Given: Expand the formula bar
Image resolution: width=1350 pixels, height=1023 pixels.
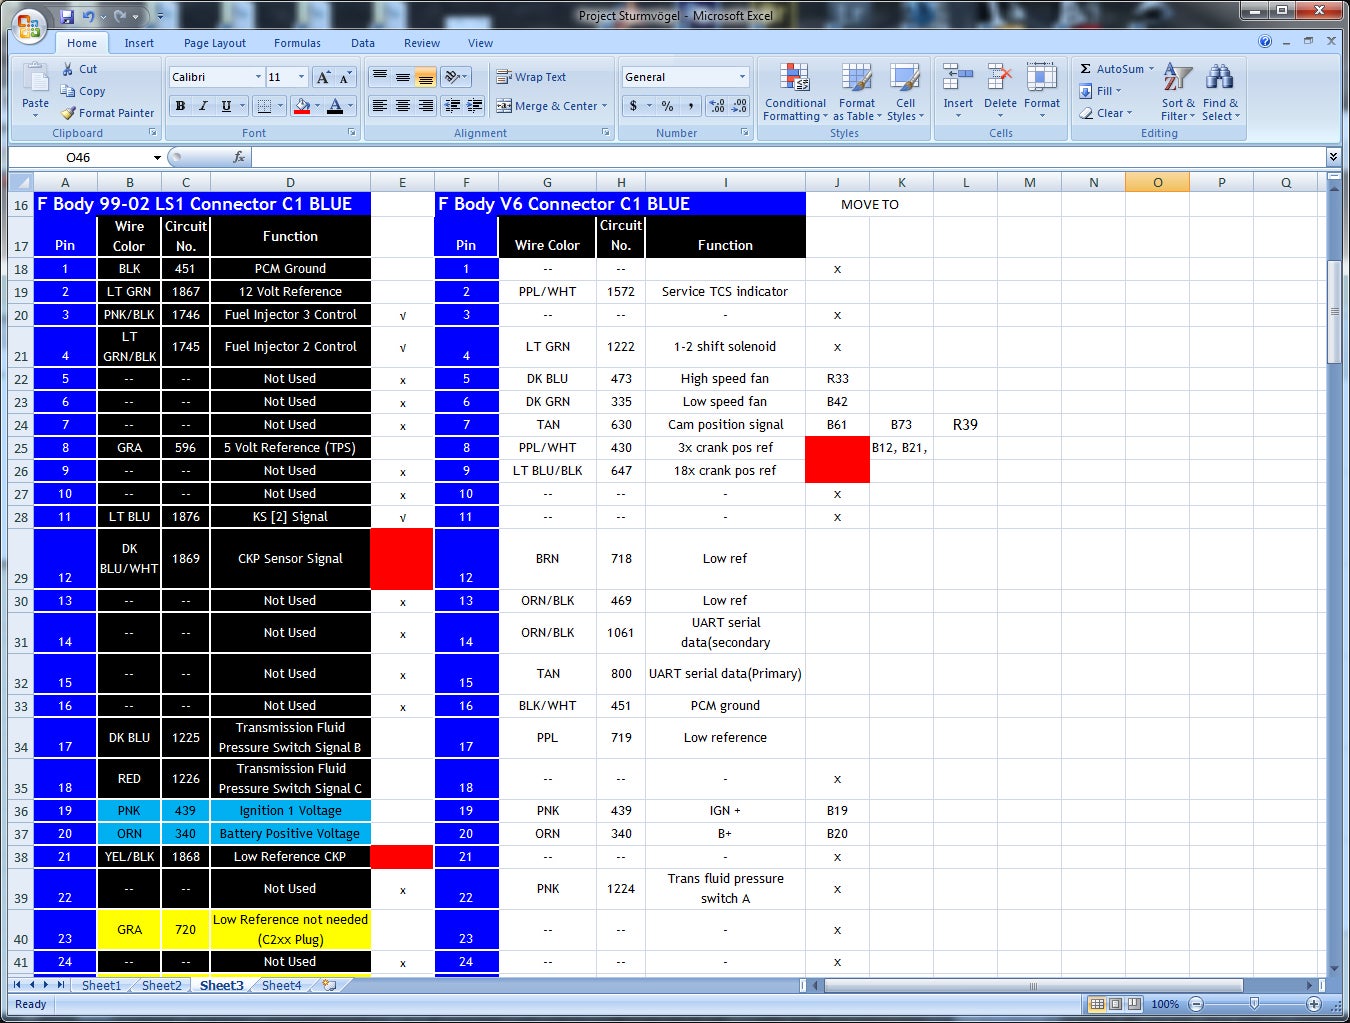Looking at the screenshot, I should (x=1333, y=157).
